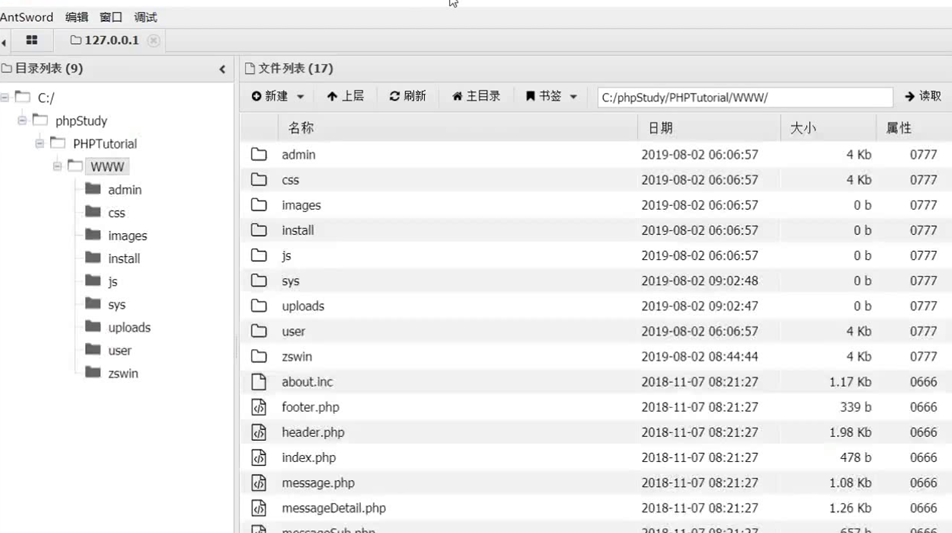Click uploads folder icon in file list
Image resolution: width=952 pixels, height=533 pixels.
[x=259, y=305]
